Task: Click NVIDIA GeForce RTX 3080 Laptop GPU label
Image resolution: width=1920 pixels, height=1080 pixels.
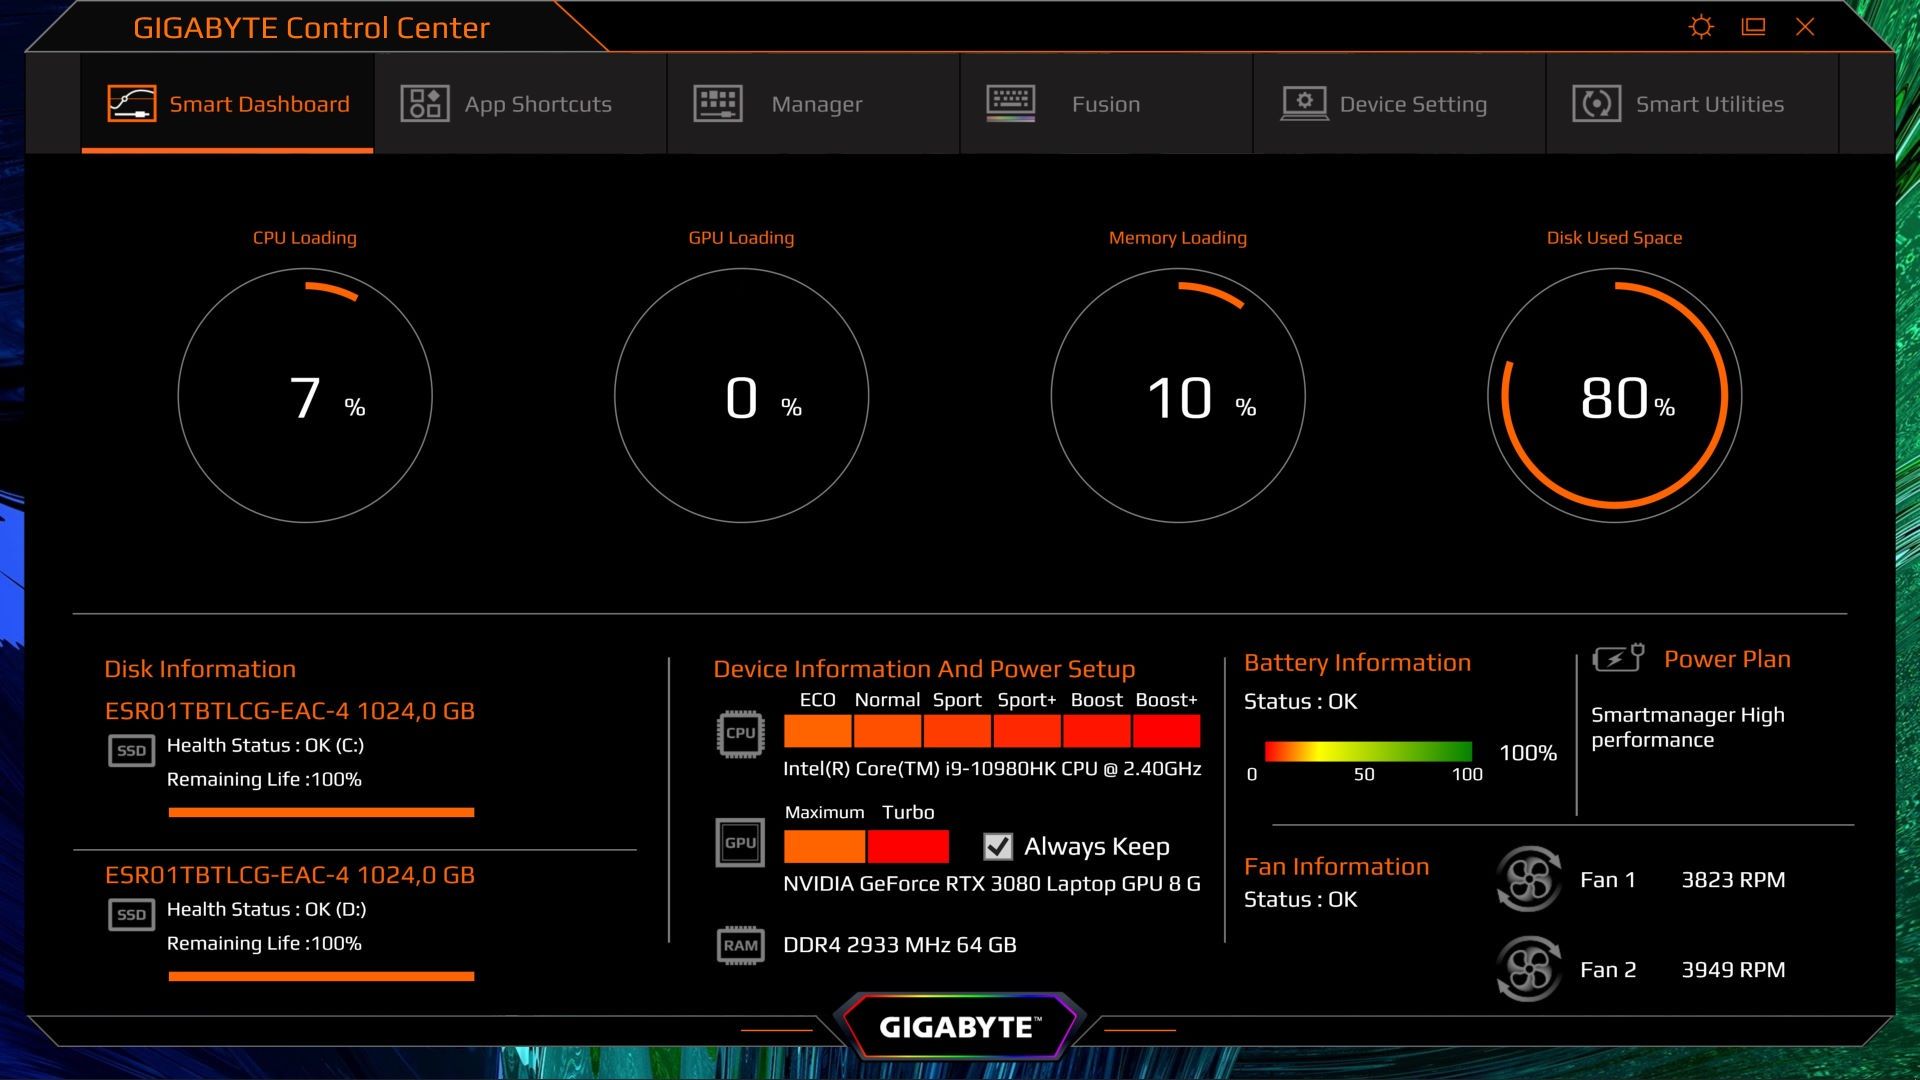Action: pos(992,884)
